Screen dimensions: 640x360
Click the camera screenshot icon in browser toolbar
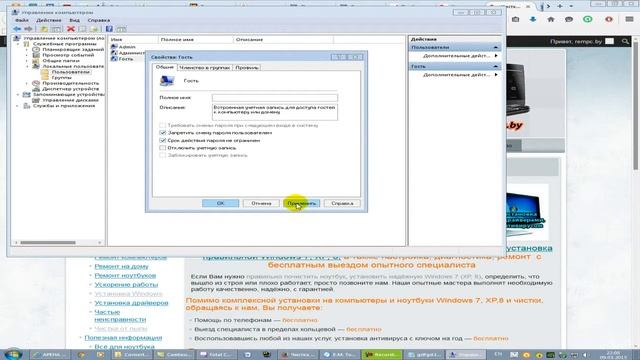pyautogui.click(x=516, y=19)
